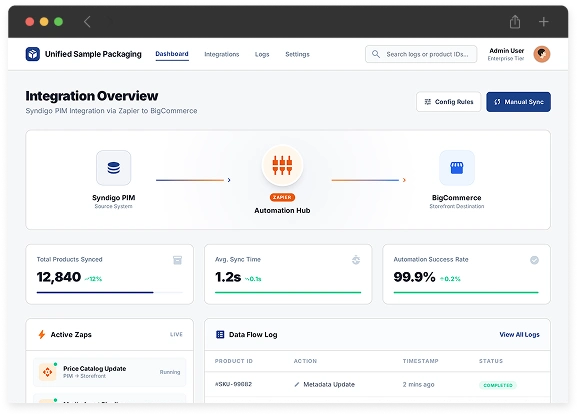The height and width of the screenshot is (416, 579).
Task: Switch to the Integrations tab
Action: (222, 54)
